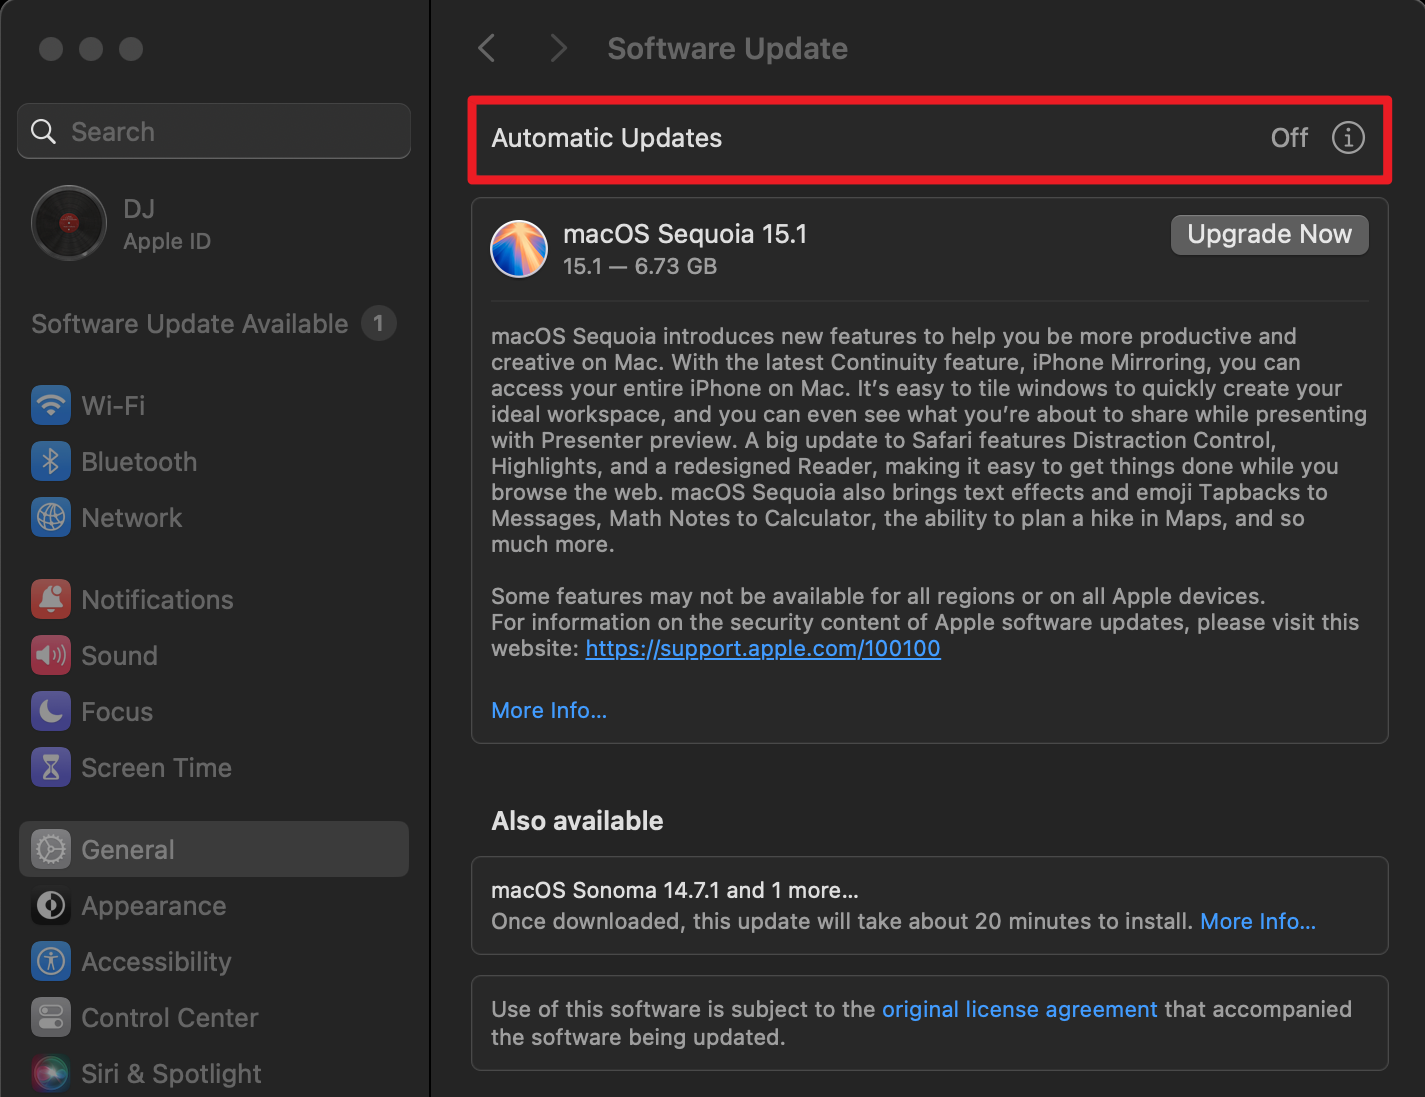Click the DJ Apple ID avatar
Image resolution: width=1425 pixels, height=1097 pixels.
69,223
